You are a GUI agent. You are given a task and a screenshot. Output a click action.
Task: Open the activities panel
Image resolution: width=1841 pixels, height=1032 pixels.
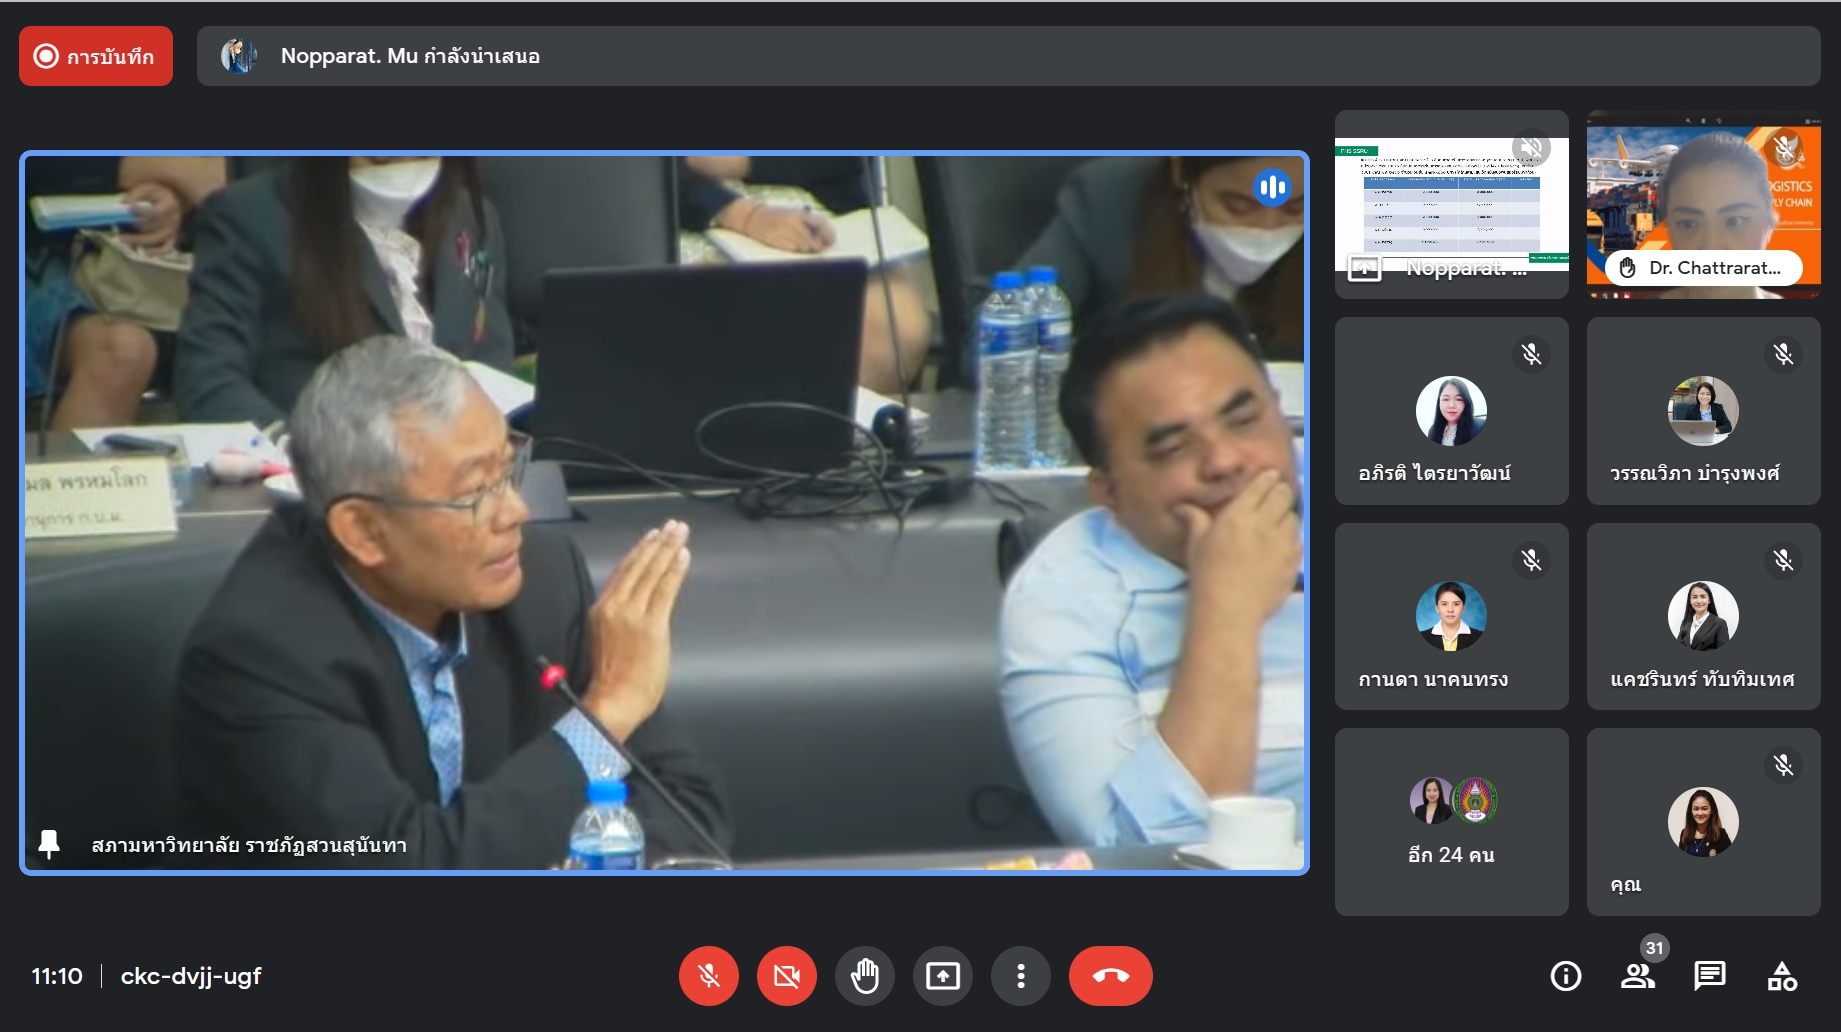[1782, 976]
